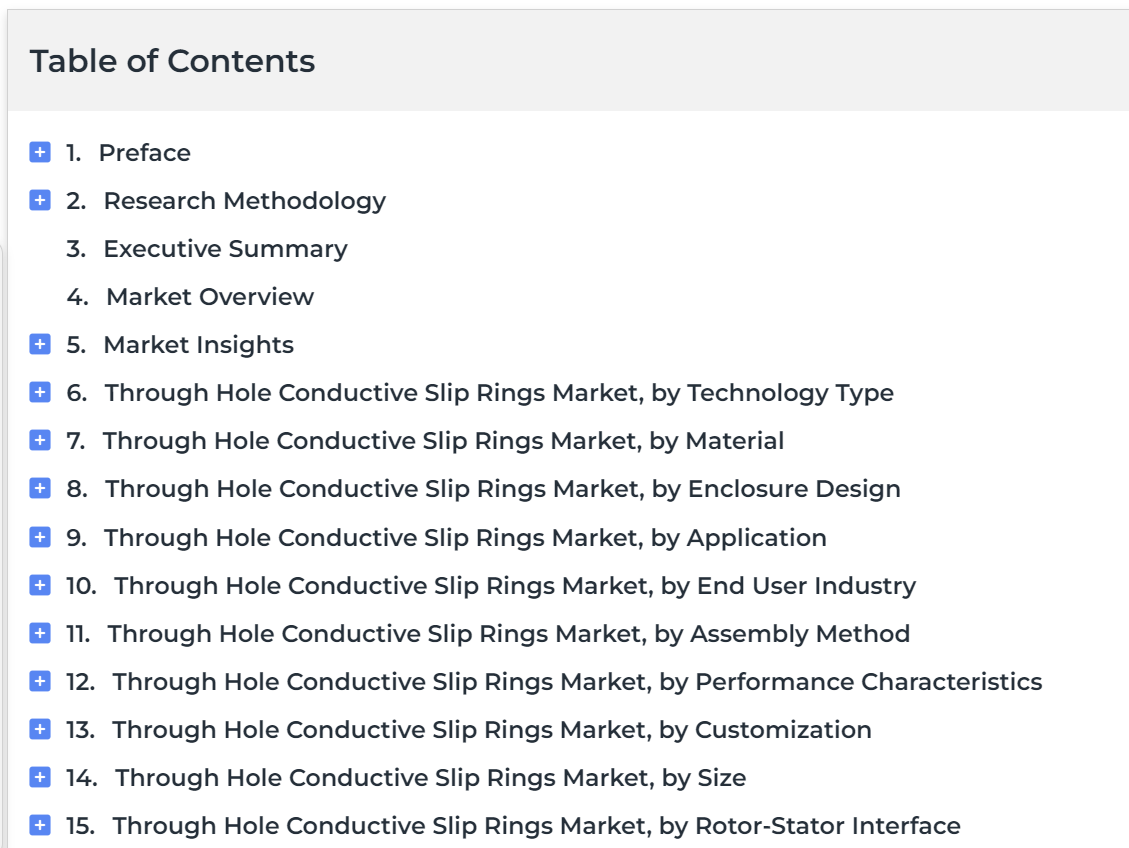
Task: Open the Executive Summary entry
Action: [x=225, y=249]
